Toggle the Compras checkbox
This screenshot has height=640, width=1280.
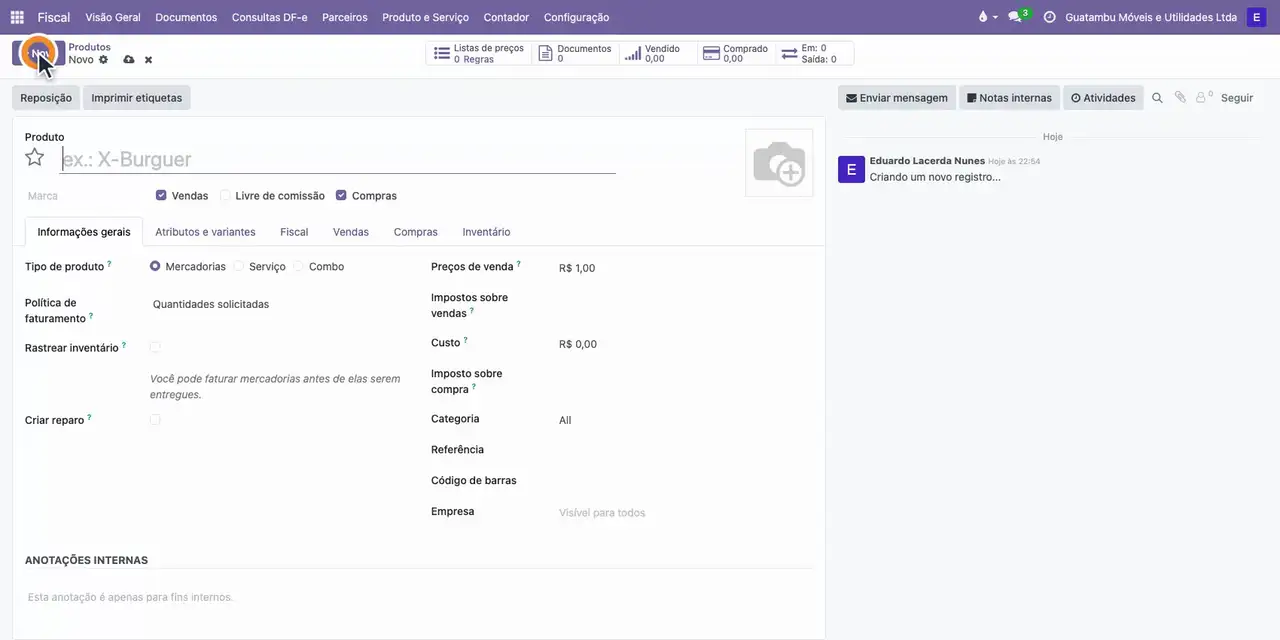(x=341, y=196)
